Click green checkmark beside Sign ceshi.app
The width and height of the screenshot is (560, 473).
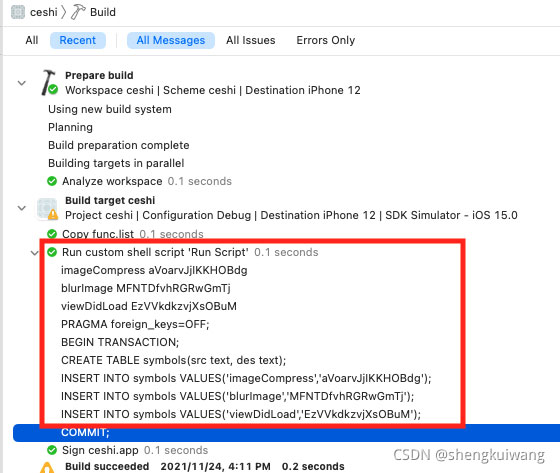[52, 450]
